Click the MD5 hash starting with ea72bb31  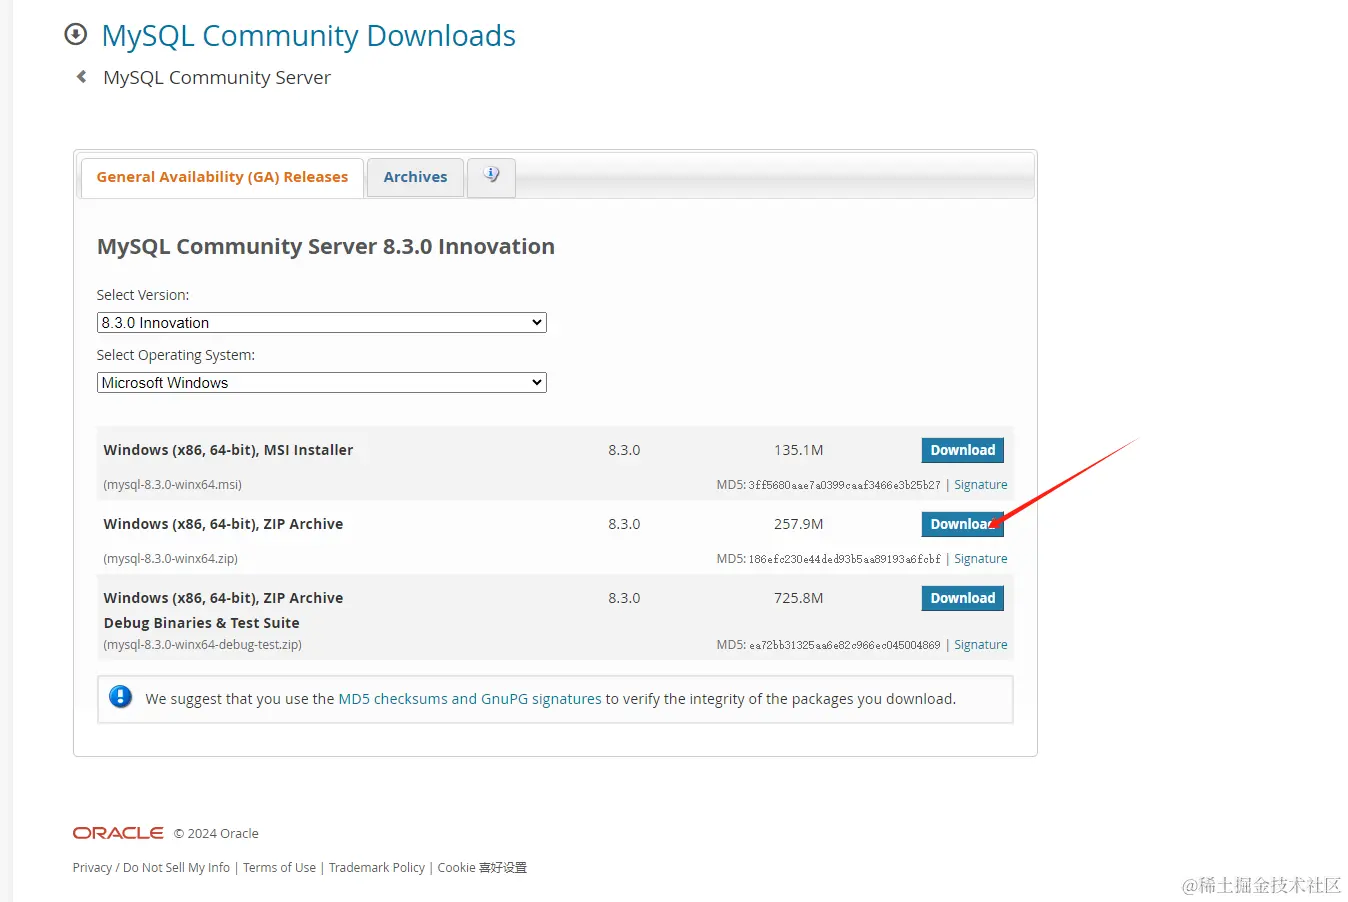coord(844,645)
